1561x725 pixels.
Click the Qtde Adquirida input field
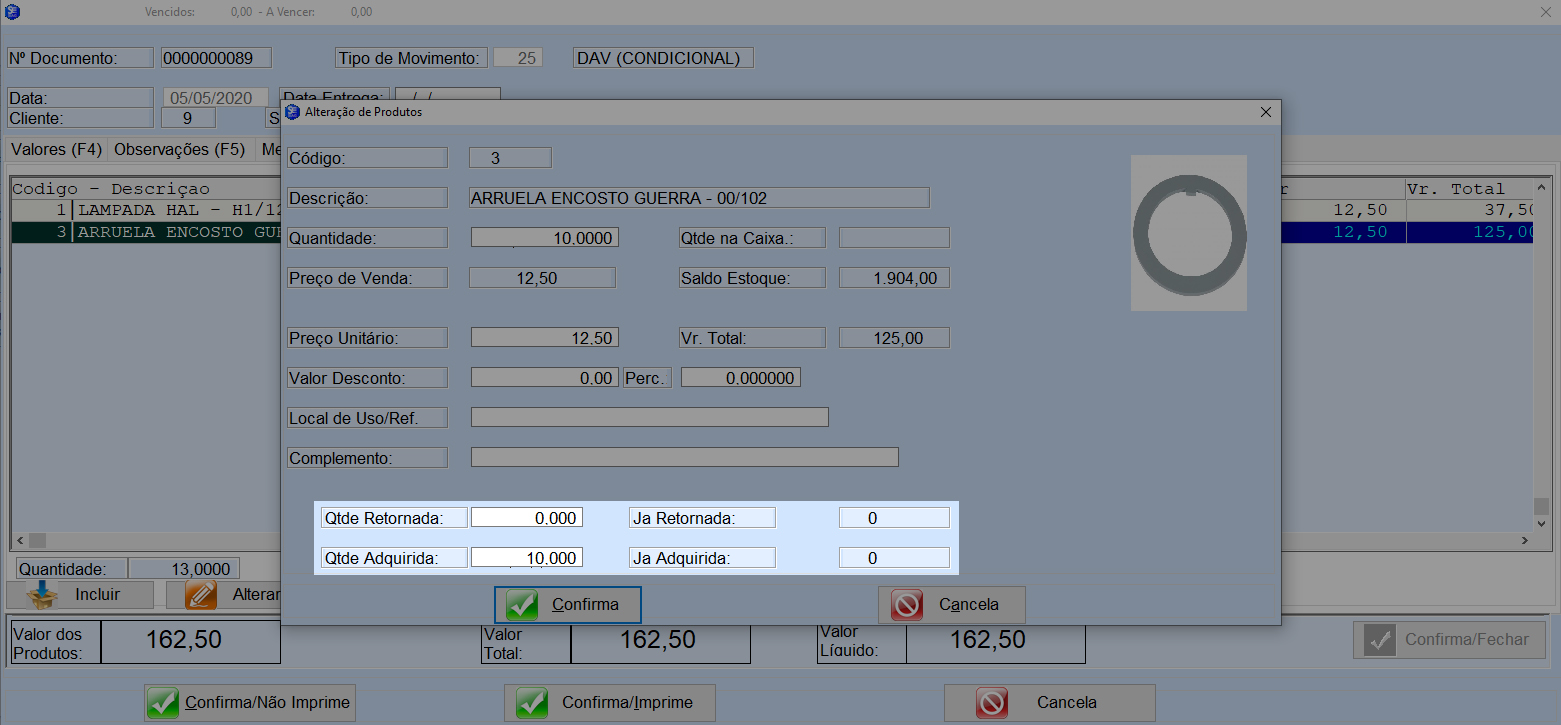526,558
